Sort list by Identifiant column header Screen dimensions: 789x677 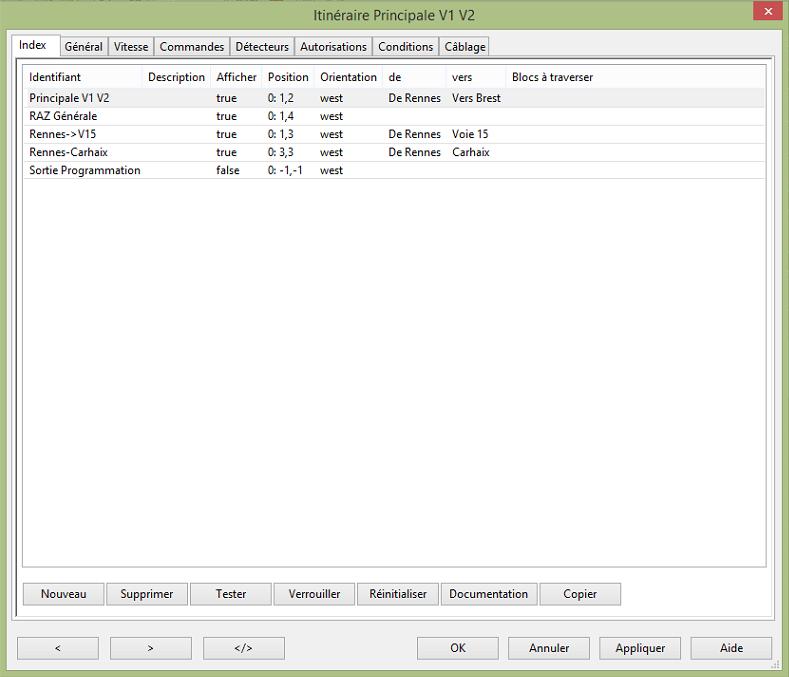coord(55,77)
